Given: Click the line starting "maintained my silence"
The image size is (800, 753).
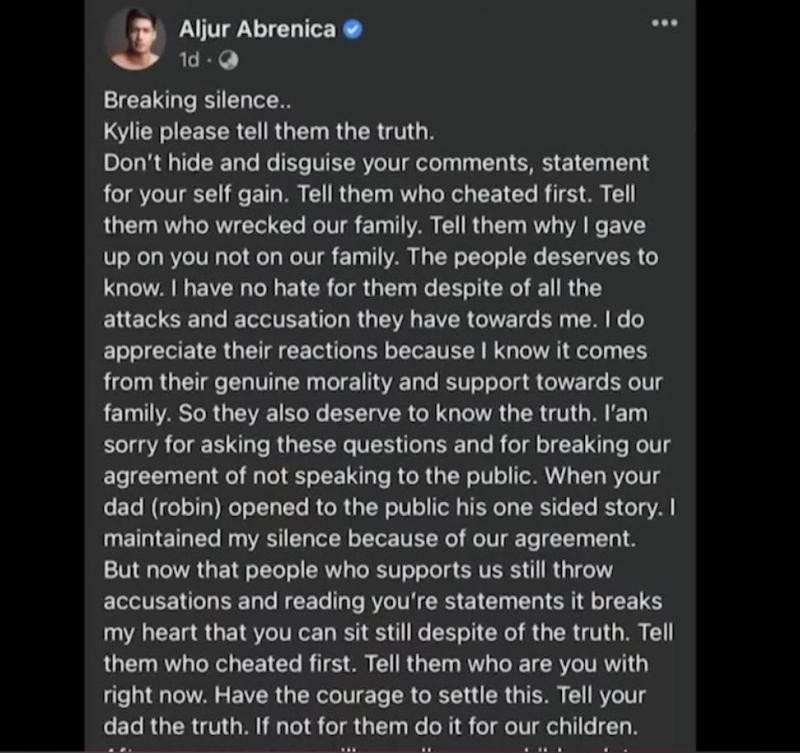Looking at the screenshot, I should [370, 538].
